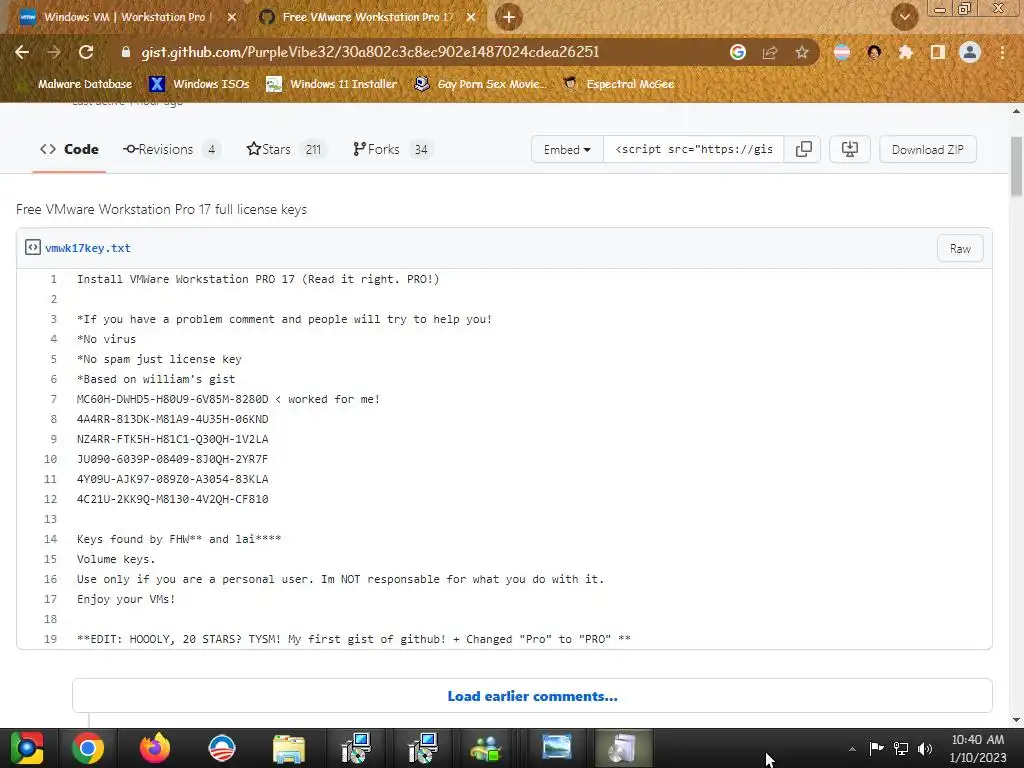
Task: Expand the tab search chevron
Action: (905, 17)
